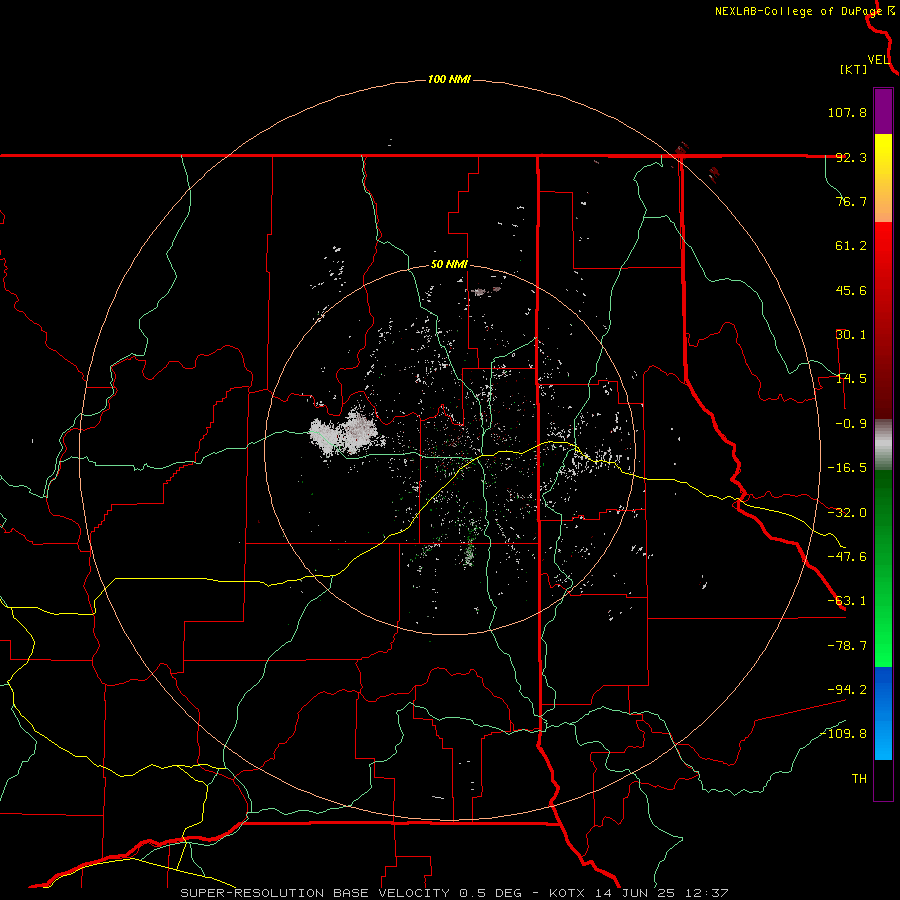Screen dimensions: 900x900
Task: Click the 76.7 velocity scale value
Action: pyautogui.click(x=851, y=201)
